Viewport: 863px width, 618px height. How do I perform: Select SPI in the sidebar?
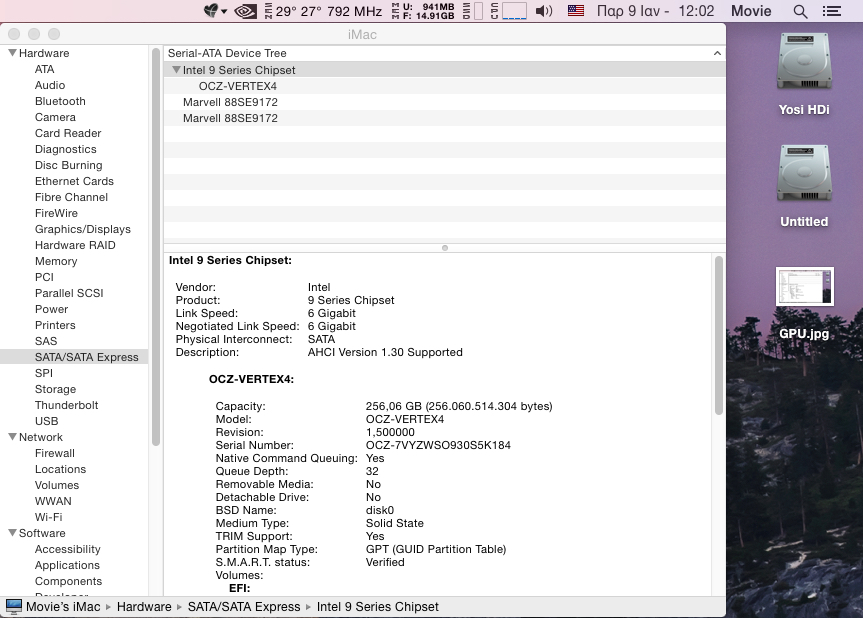click(43, 373)
